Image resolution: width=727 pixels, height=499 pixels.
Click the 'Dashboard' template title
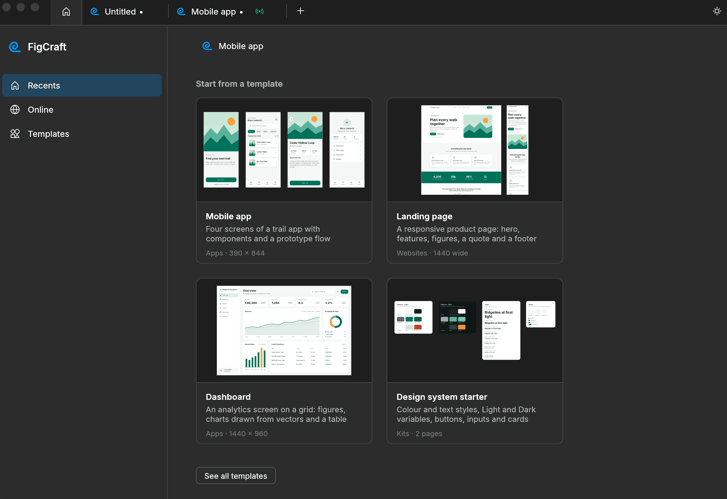[x=228, y=397]
